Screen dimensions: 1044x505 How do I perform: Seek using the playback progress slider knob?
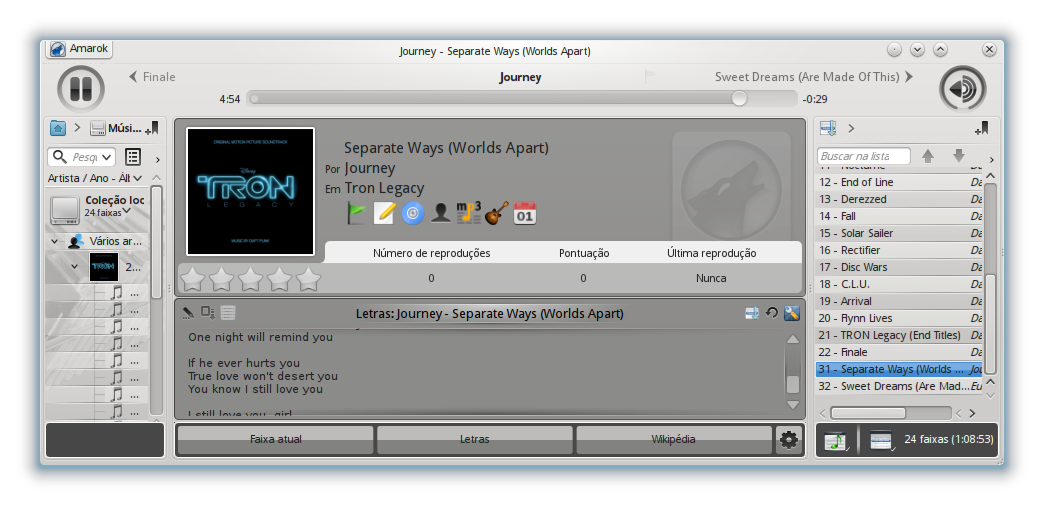point(739,99)
